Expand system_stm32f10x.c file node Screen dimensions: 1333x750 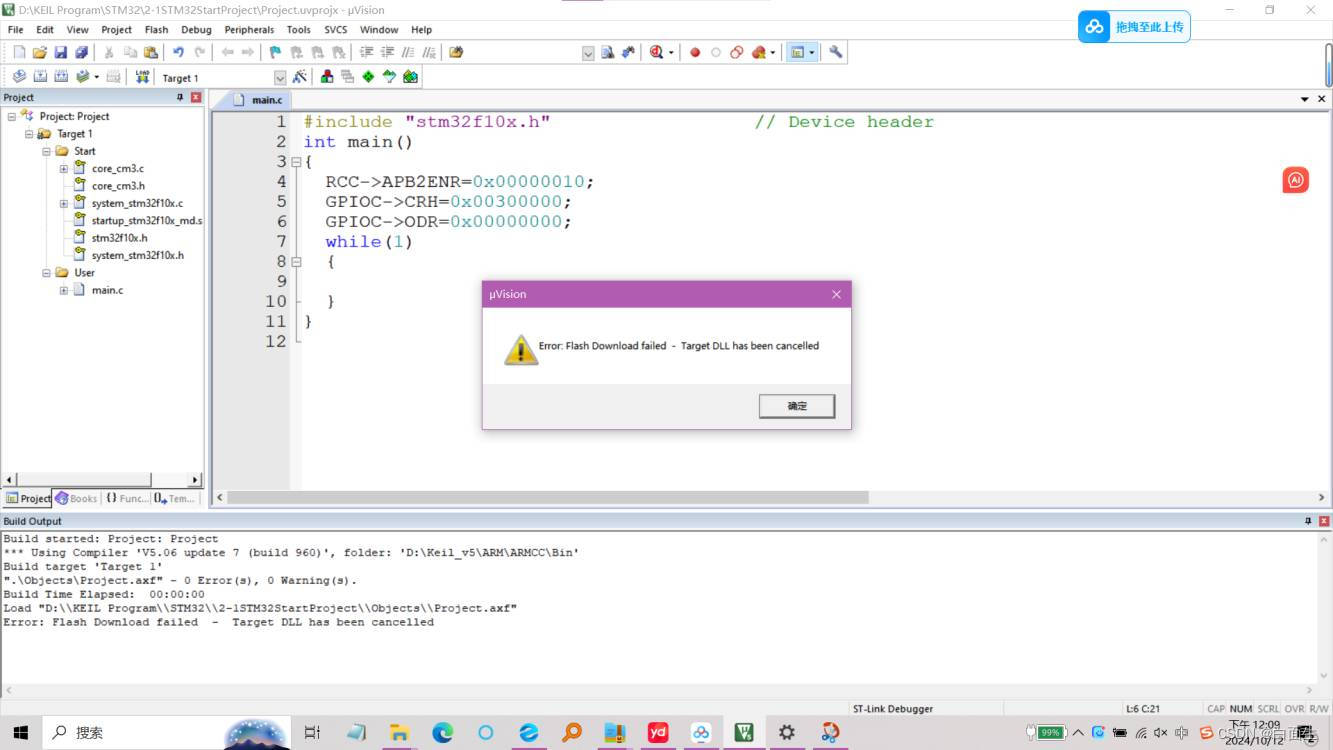pyautogui.click(x=64, y=204)
